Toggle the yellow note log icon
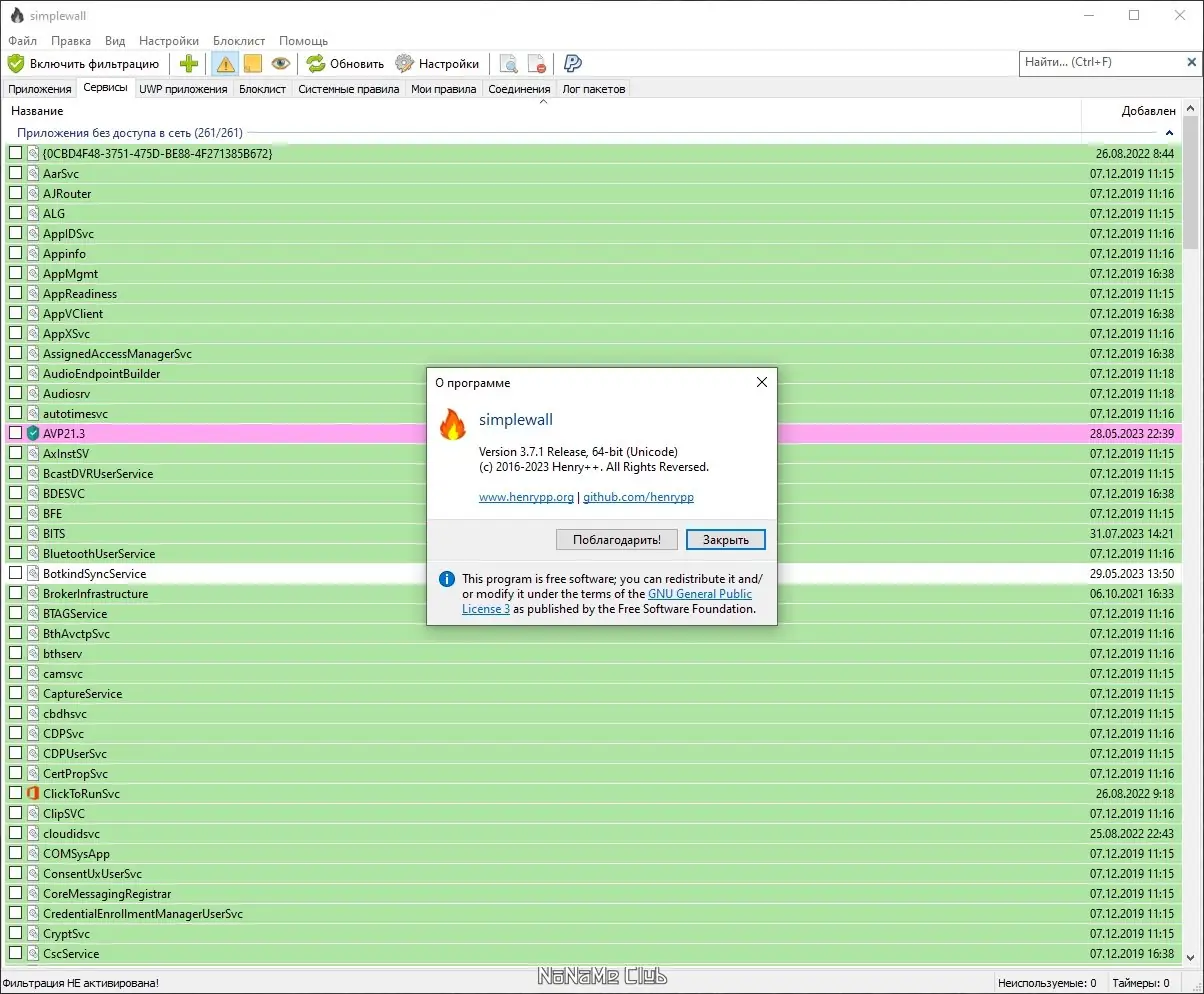 (253, 63)
